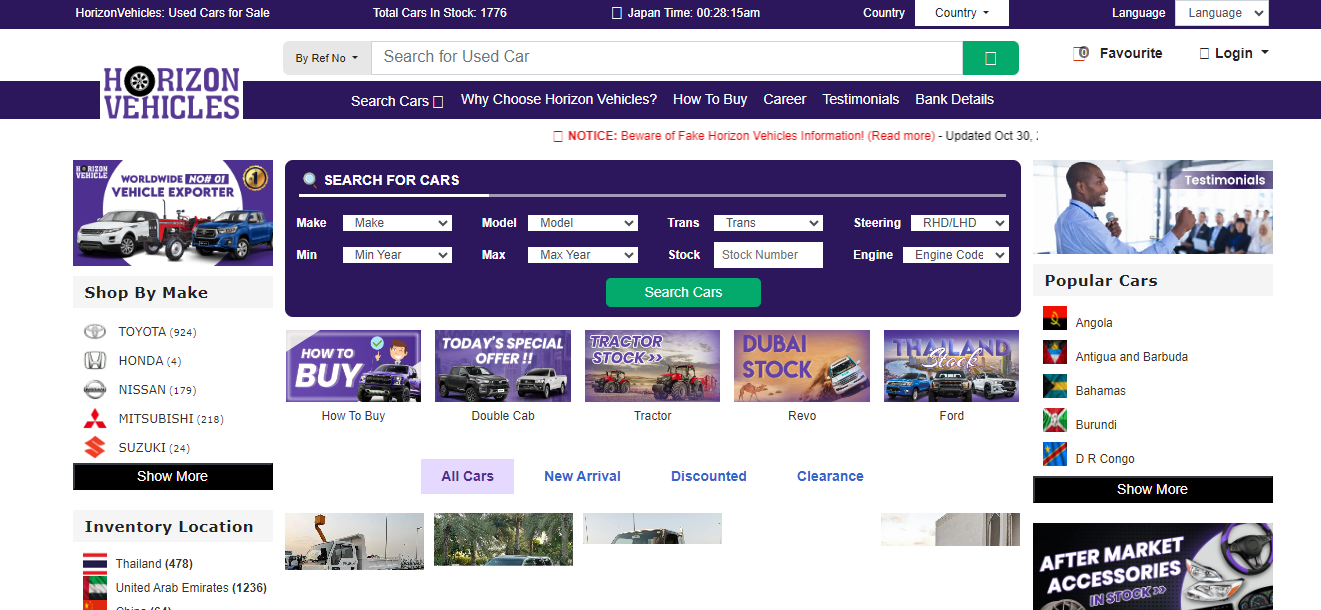
Task: Click the Worldwide Vehicle Exporter banner
Action: [x=173, y=213]
